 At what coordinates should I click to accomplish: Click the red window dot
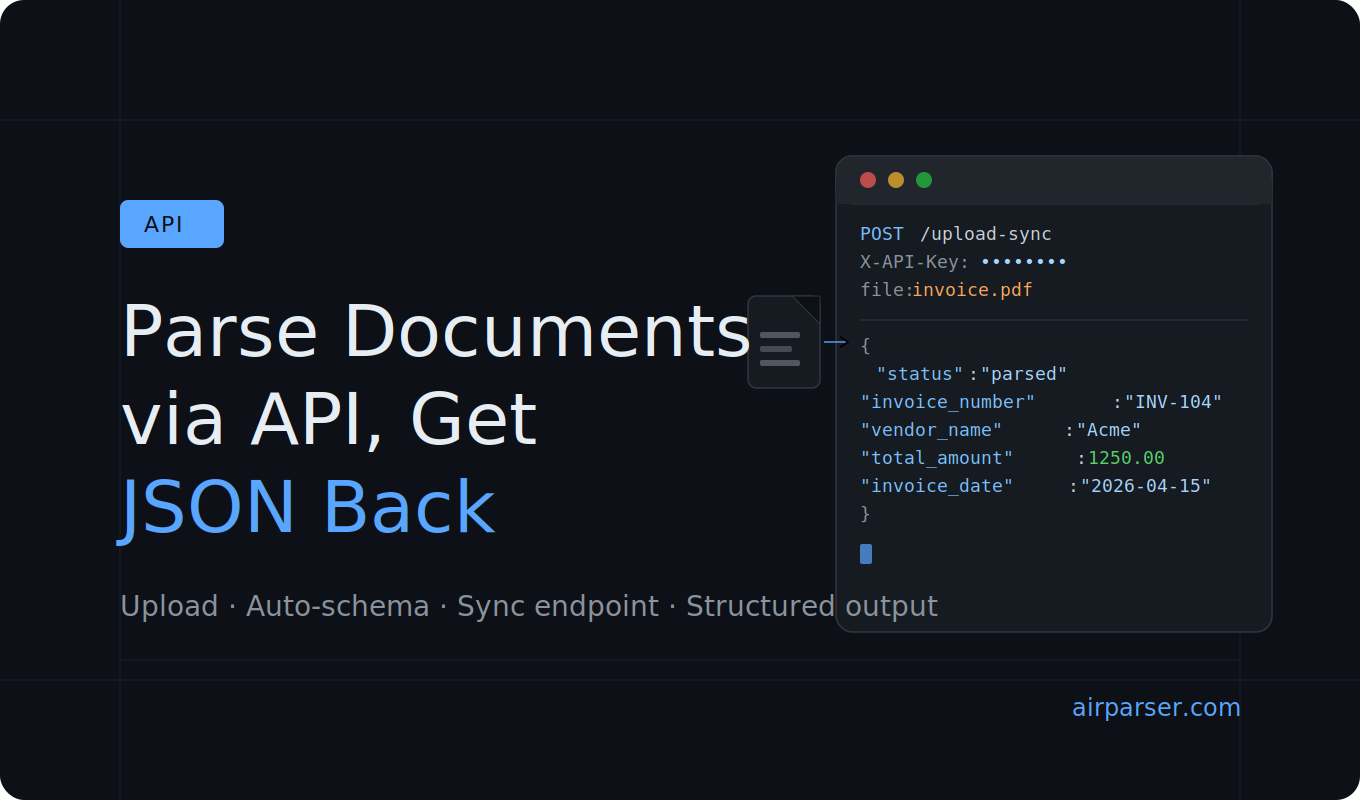pos(868,180)
